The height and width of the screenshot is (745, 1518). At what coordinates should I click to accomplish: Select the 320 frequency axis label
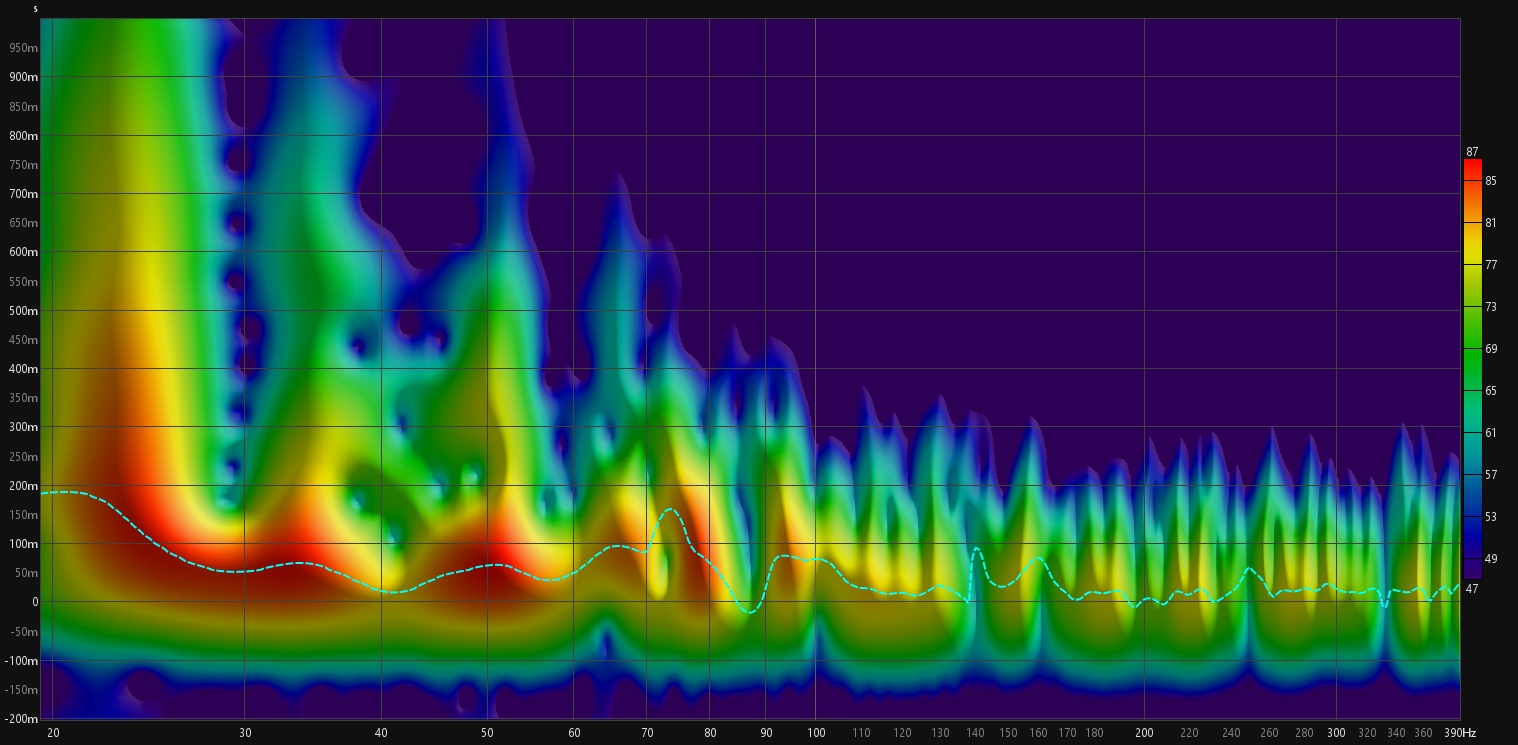[x=1368, y=733]
